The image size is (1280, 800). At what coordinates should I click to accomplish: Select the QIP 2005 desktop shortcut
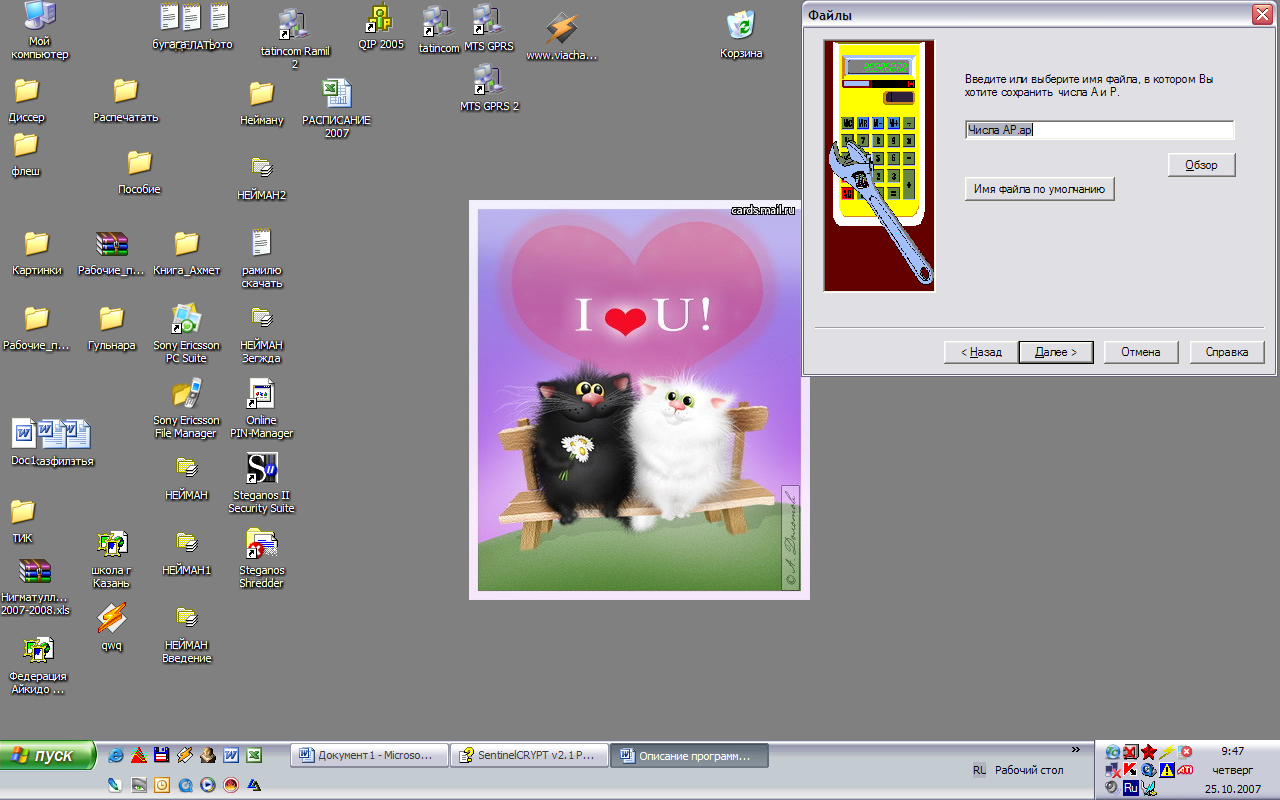pyautogui.click(x=381, y=28)
